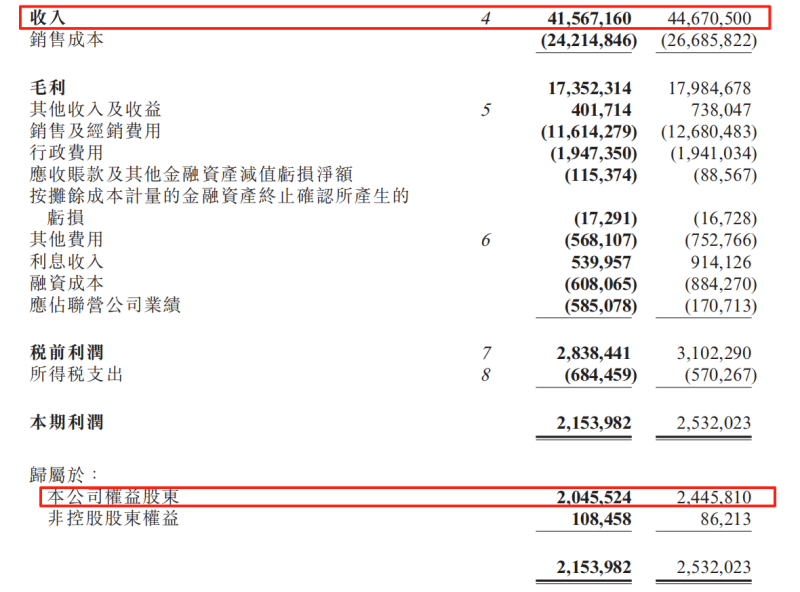This screenshot has width=800, height=592.
Task: Select cost of sales (24,214,846)
Action: (x=589, y=40)
